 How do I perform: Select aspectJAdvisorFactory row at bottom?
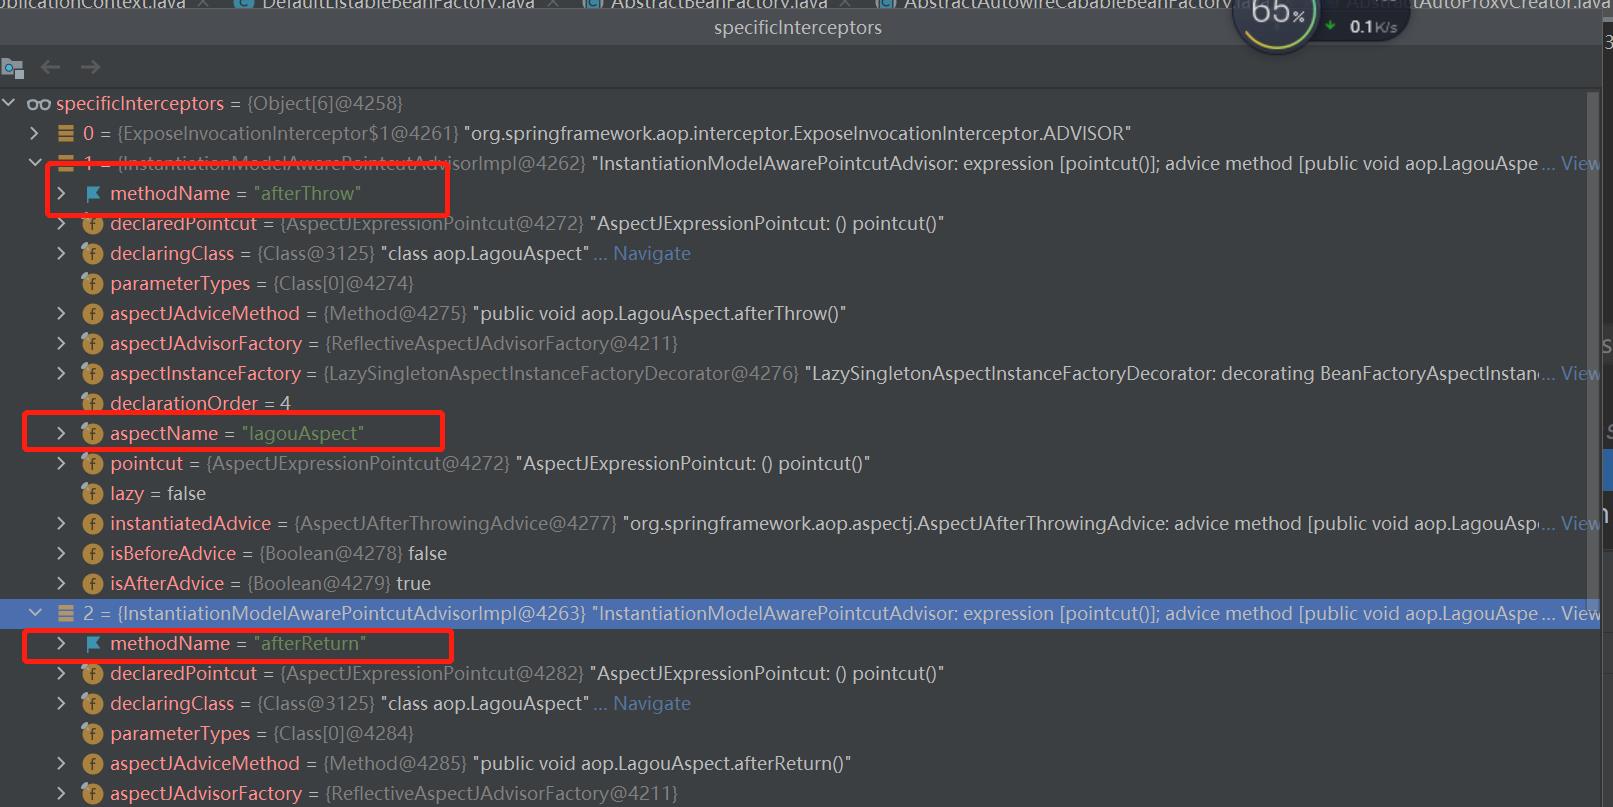[800, 793]
